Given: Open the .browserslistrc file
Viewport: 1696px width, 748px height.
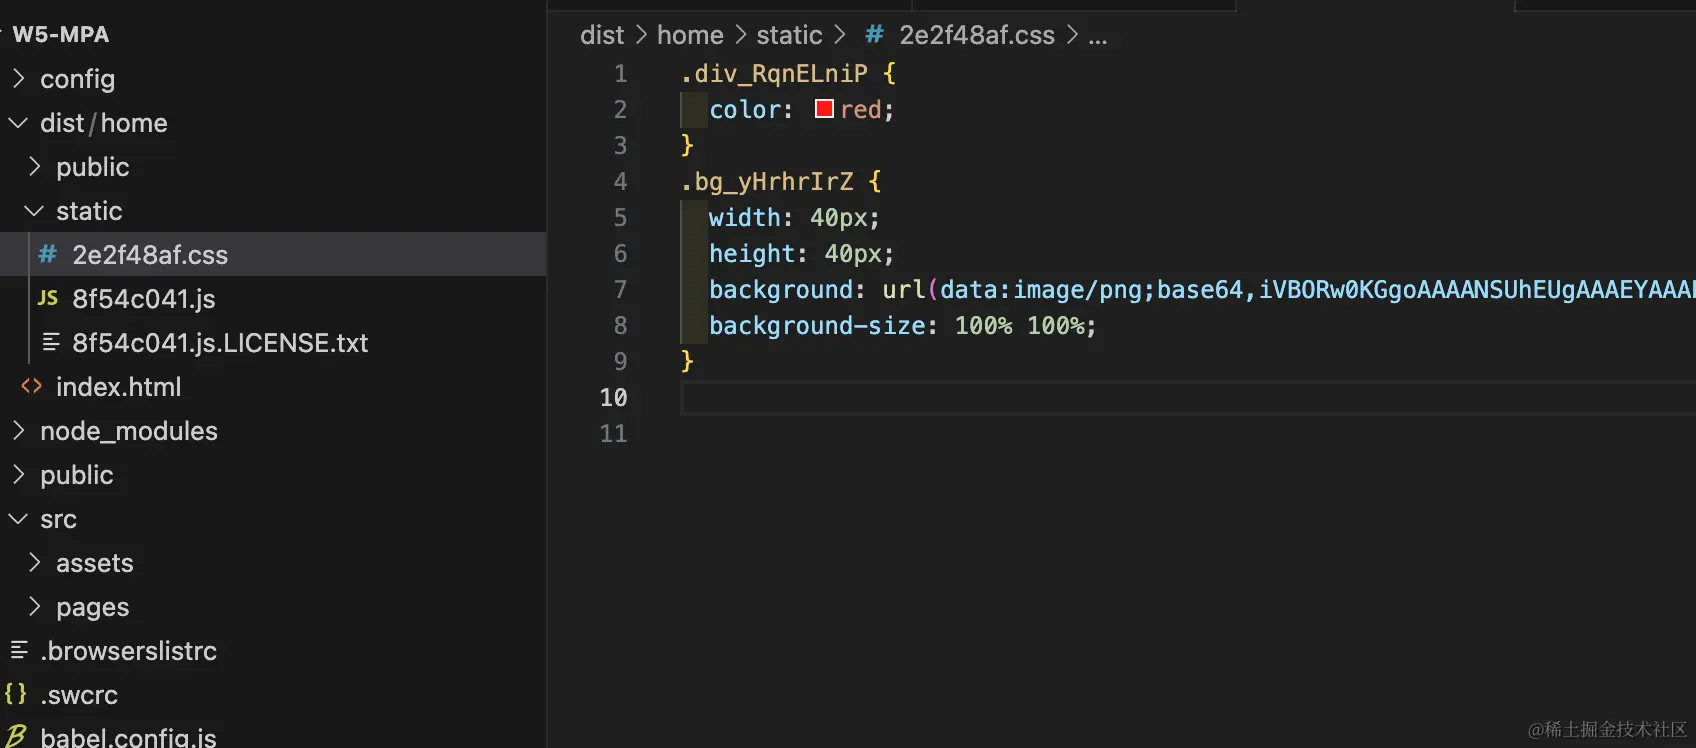Looking at the screenshot, I should click(x=129, y=650).
